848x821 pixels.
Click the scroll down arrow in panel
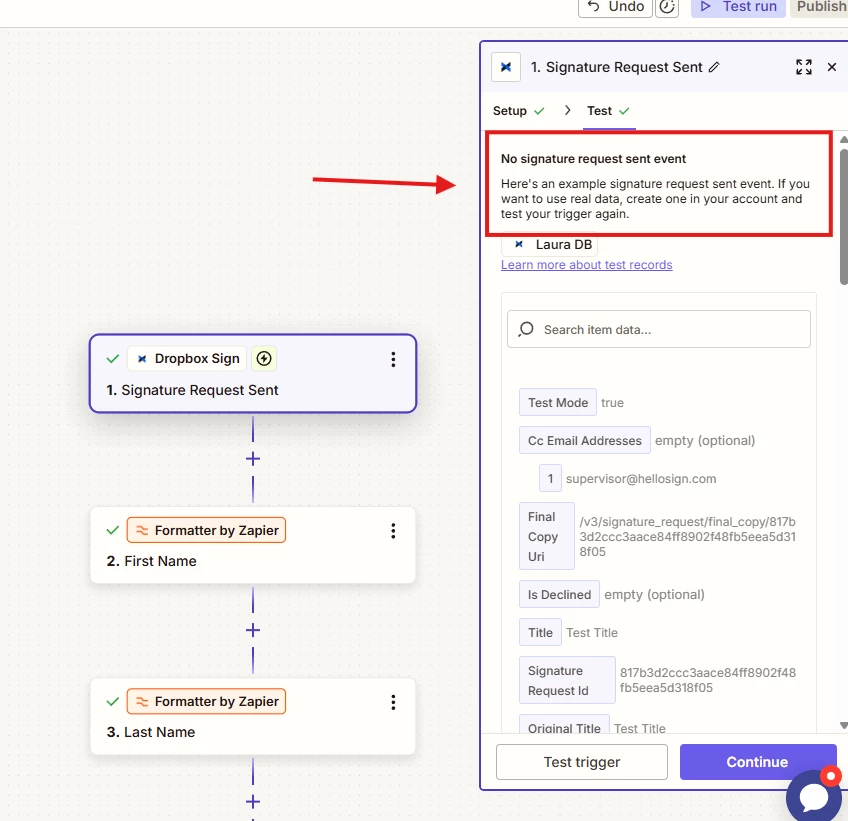(x=843, y=725)
